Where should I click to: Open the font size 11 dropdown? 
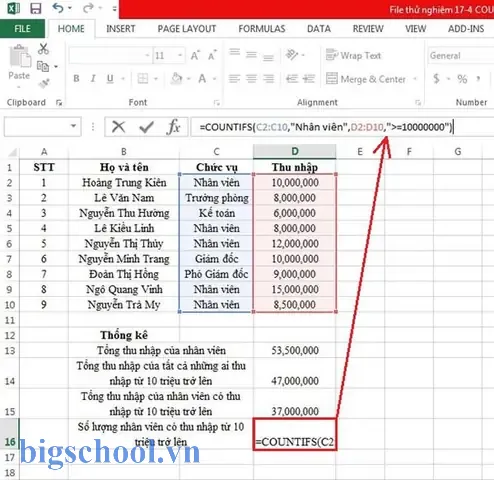[180, 55]
